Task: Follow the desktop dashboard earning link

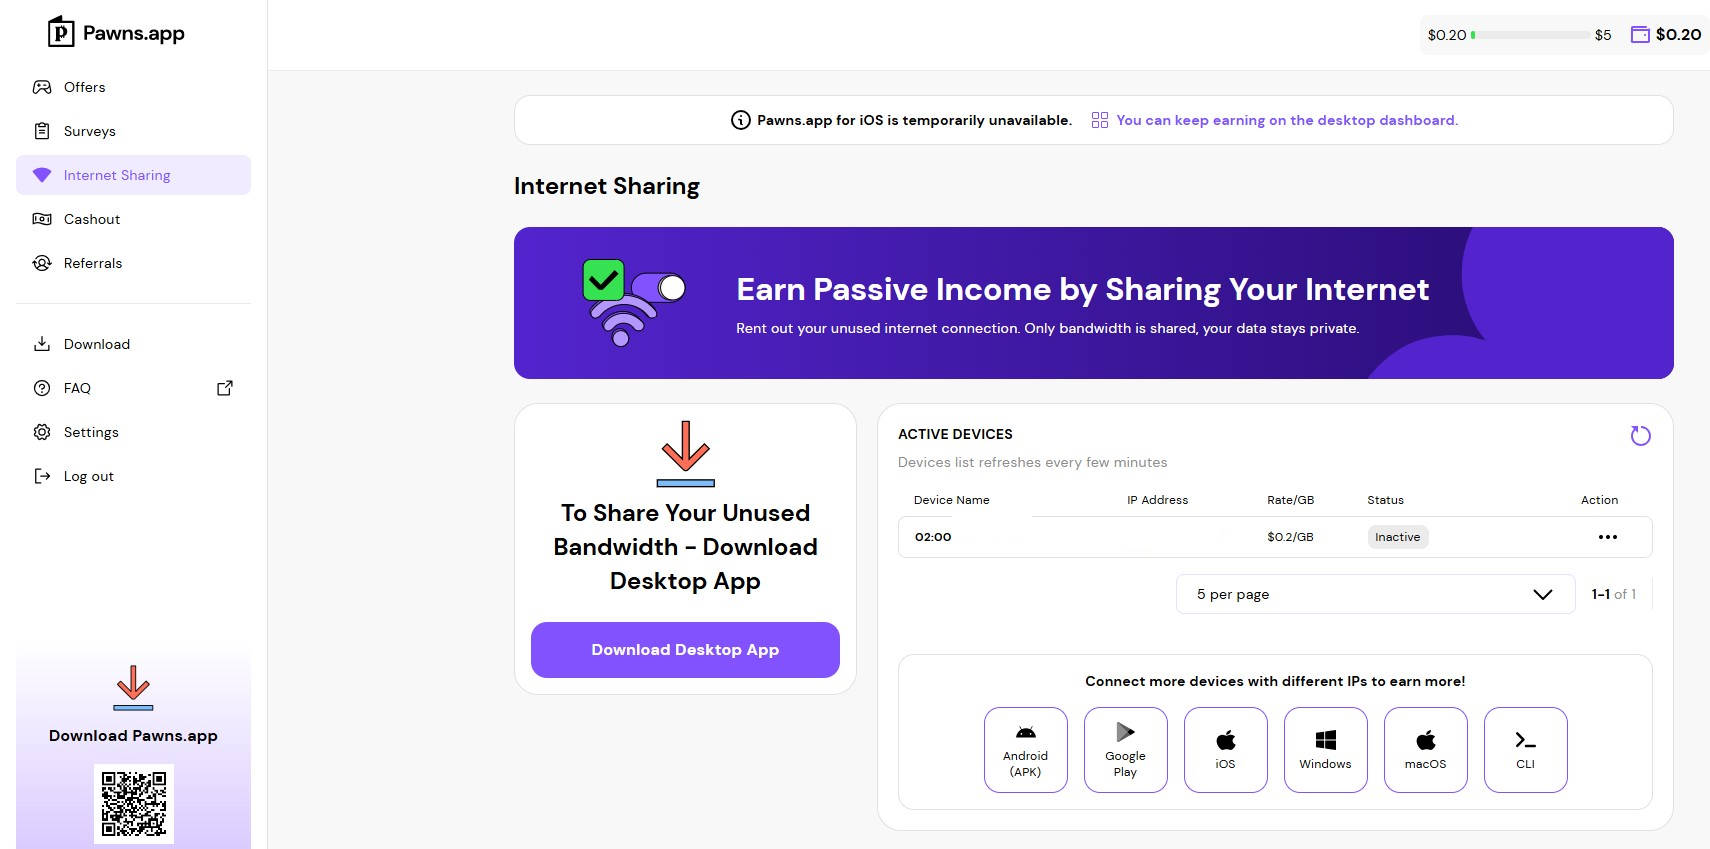Action: 1286,120
